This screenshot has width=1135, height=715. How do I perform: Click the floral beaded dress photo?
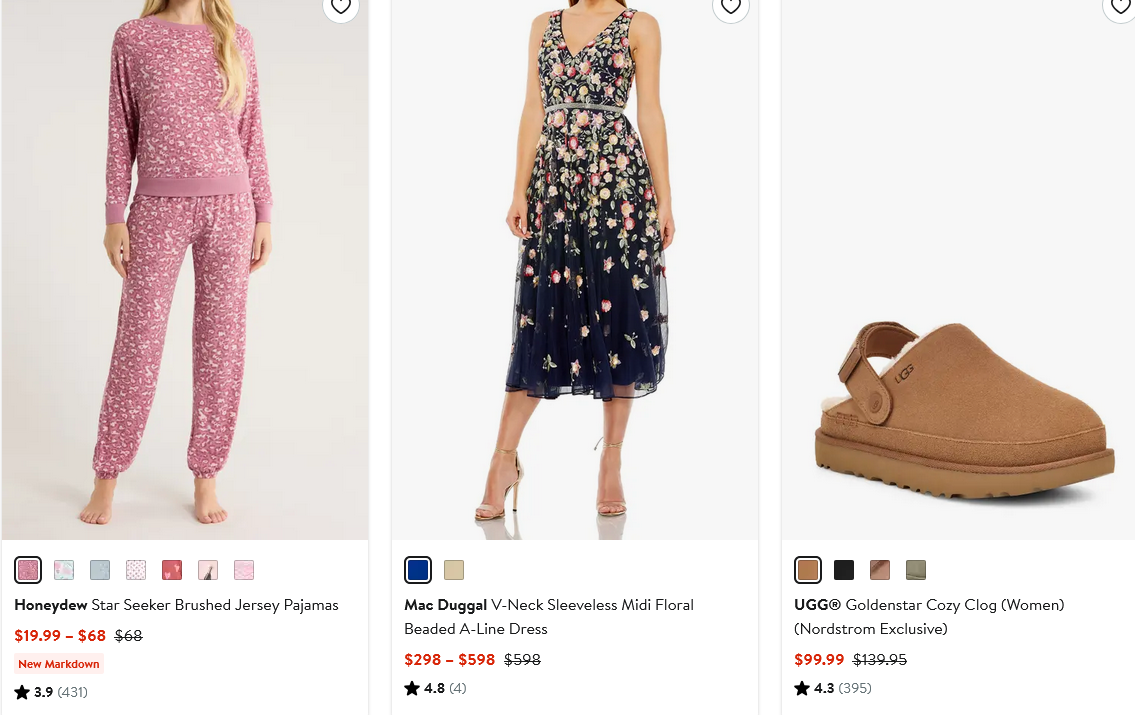coord(575,270)
